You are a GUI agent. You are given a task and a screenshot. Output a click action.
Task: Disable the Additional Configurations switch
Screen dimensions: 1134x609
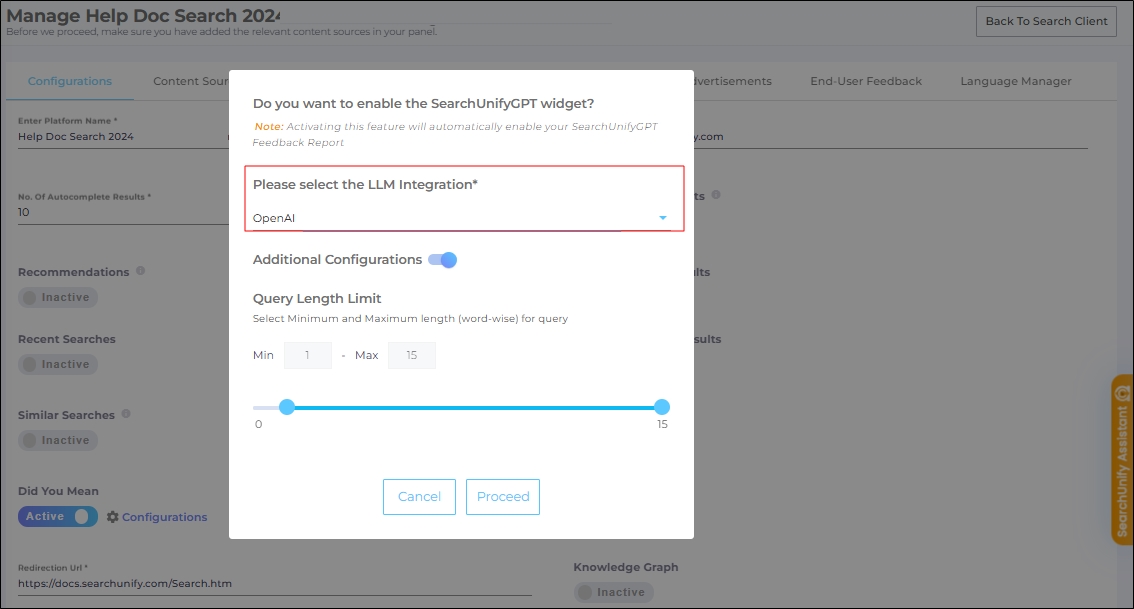pos(442,260)
